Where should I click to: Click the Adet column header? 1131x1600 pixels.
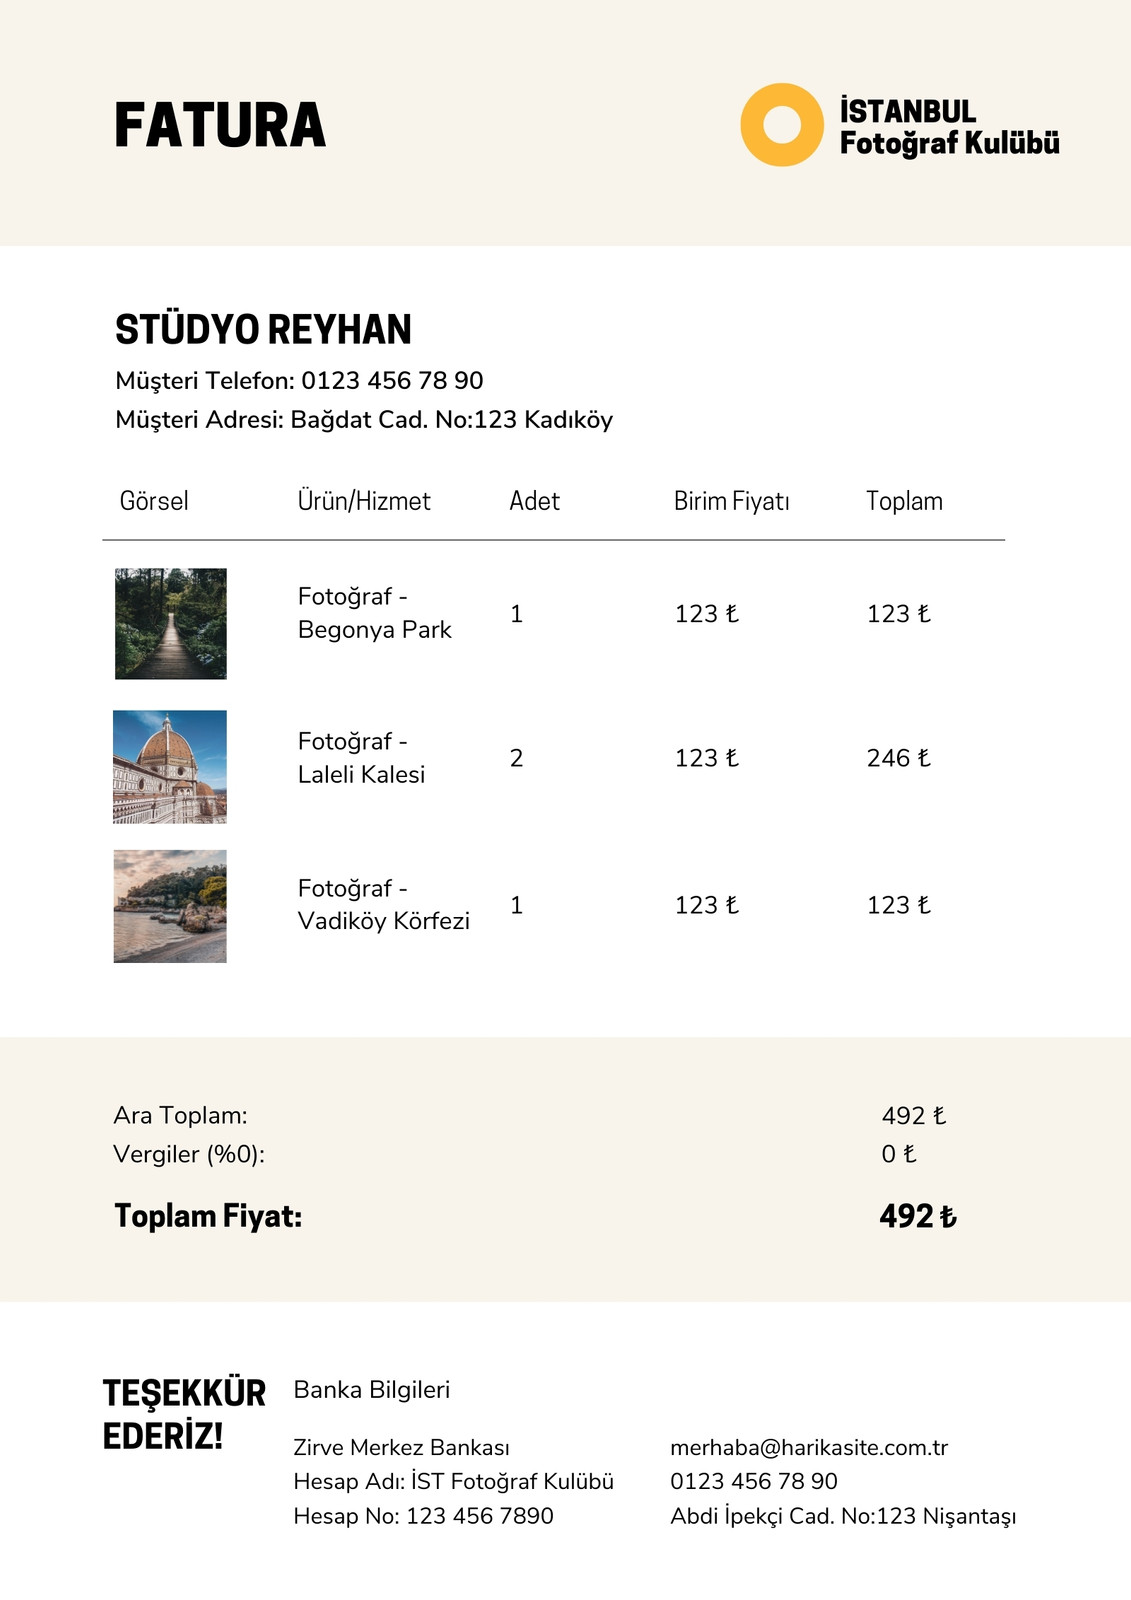[534, 501]
